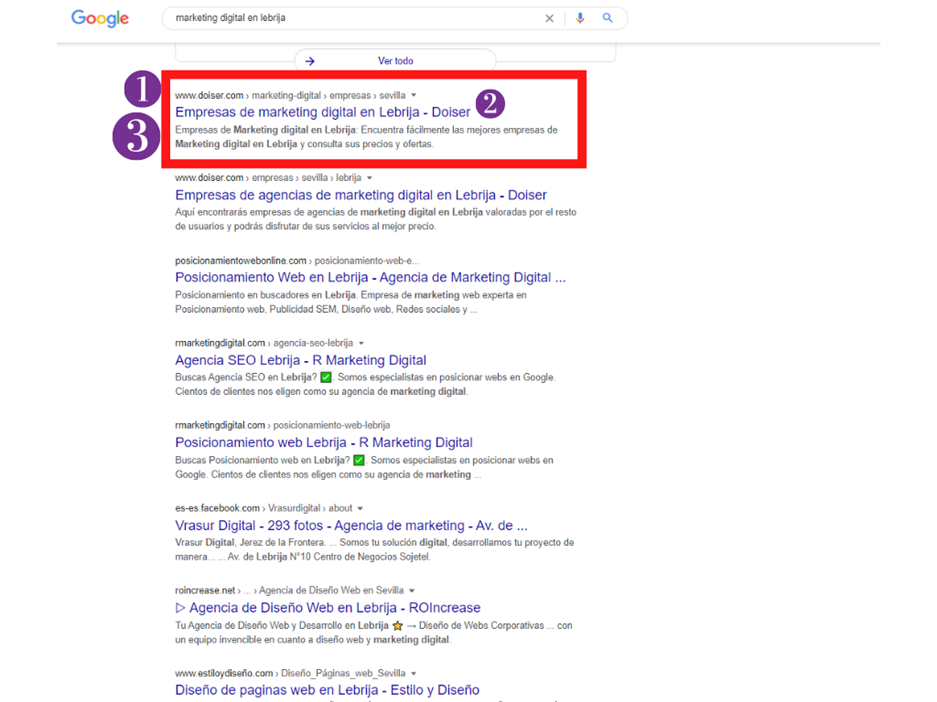Open 'Posicionamiento Web en Lebrija - Agencia de Marketing Digital' result
The height and width of the screenshot is (702, 937).
click(x=370, y=277)
